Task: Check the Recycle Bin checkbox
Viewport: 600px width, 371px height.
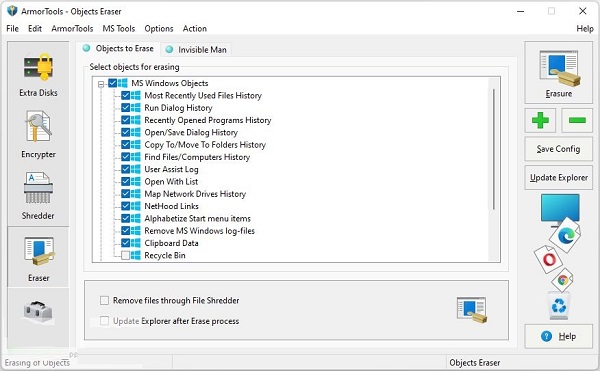Action: tap(126, 255)
